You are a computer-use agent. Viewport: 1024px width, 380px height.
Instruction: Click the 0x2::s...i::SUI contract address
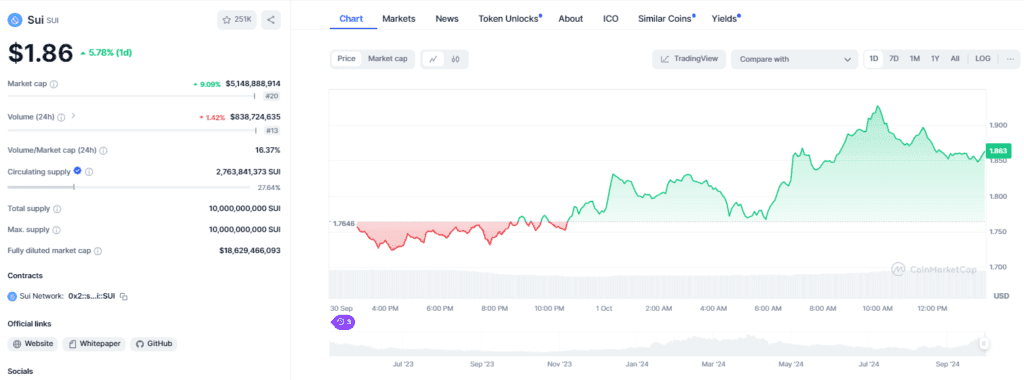(x=92, y=296)
